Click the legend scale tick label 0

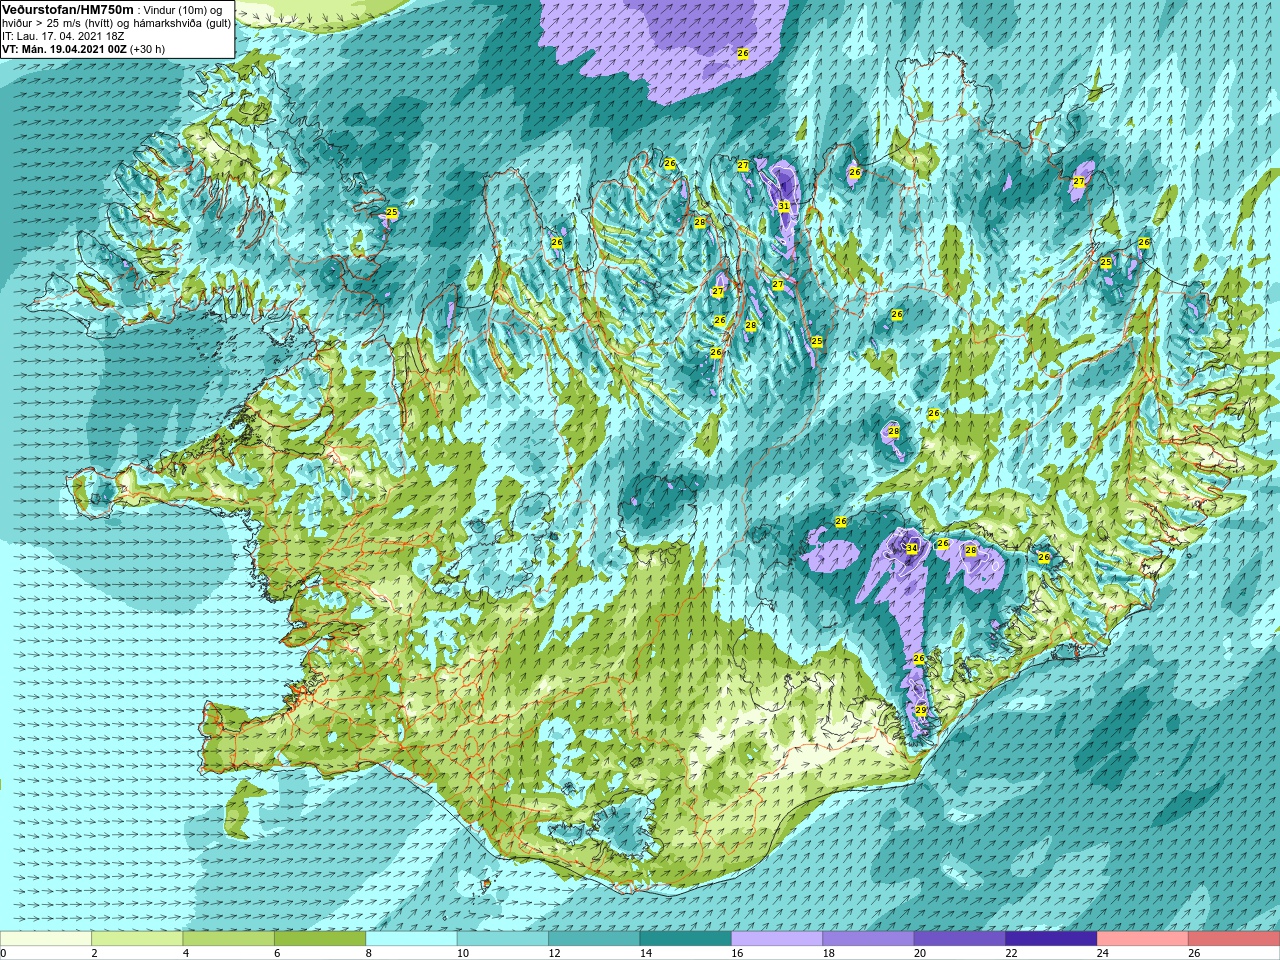pyautogui.click(x=3, y=953)
